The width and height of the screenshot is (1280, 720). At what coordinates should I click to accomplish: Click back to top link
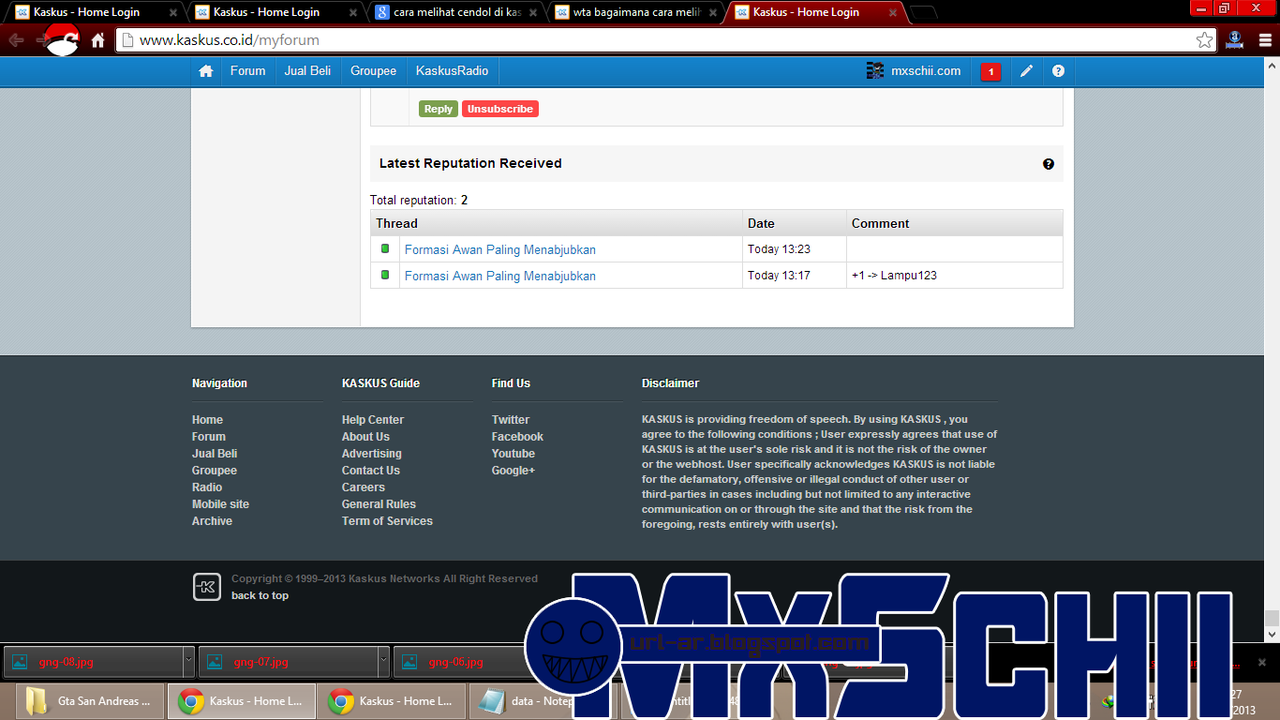tap(260, 596)
